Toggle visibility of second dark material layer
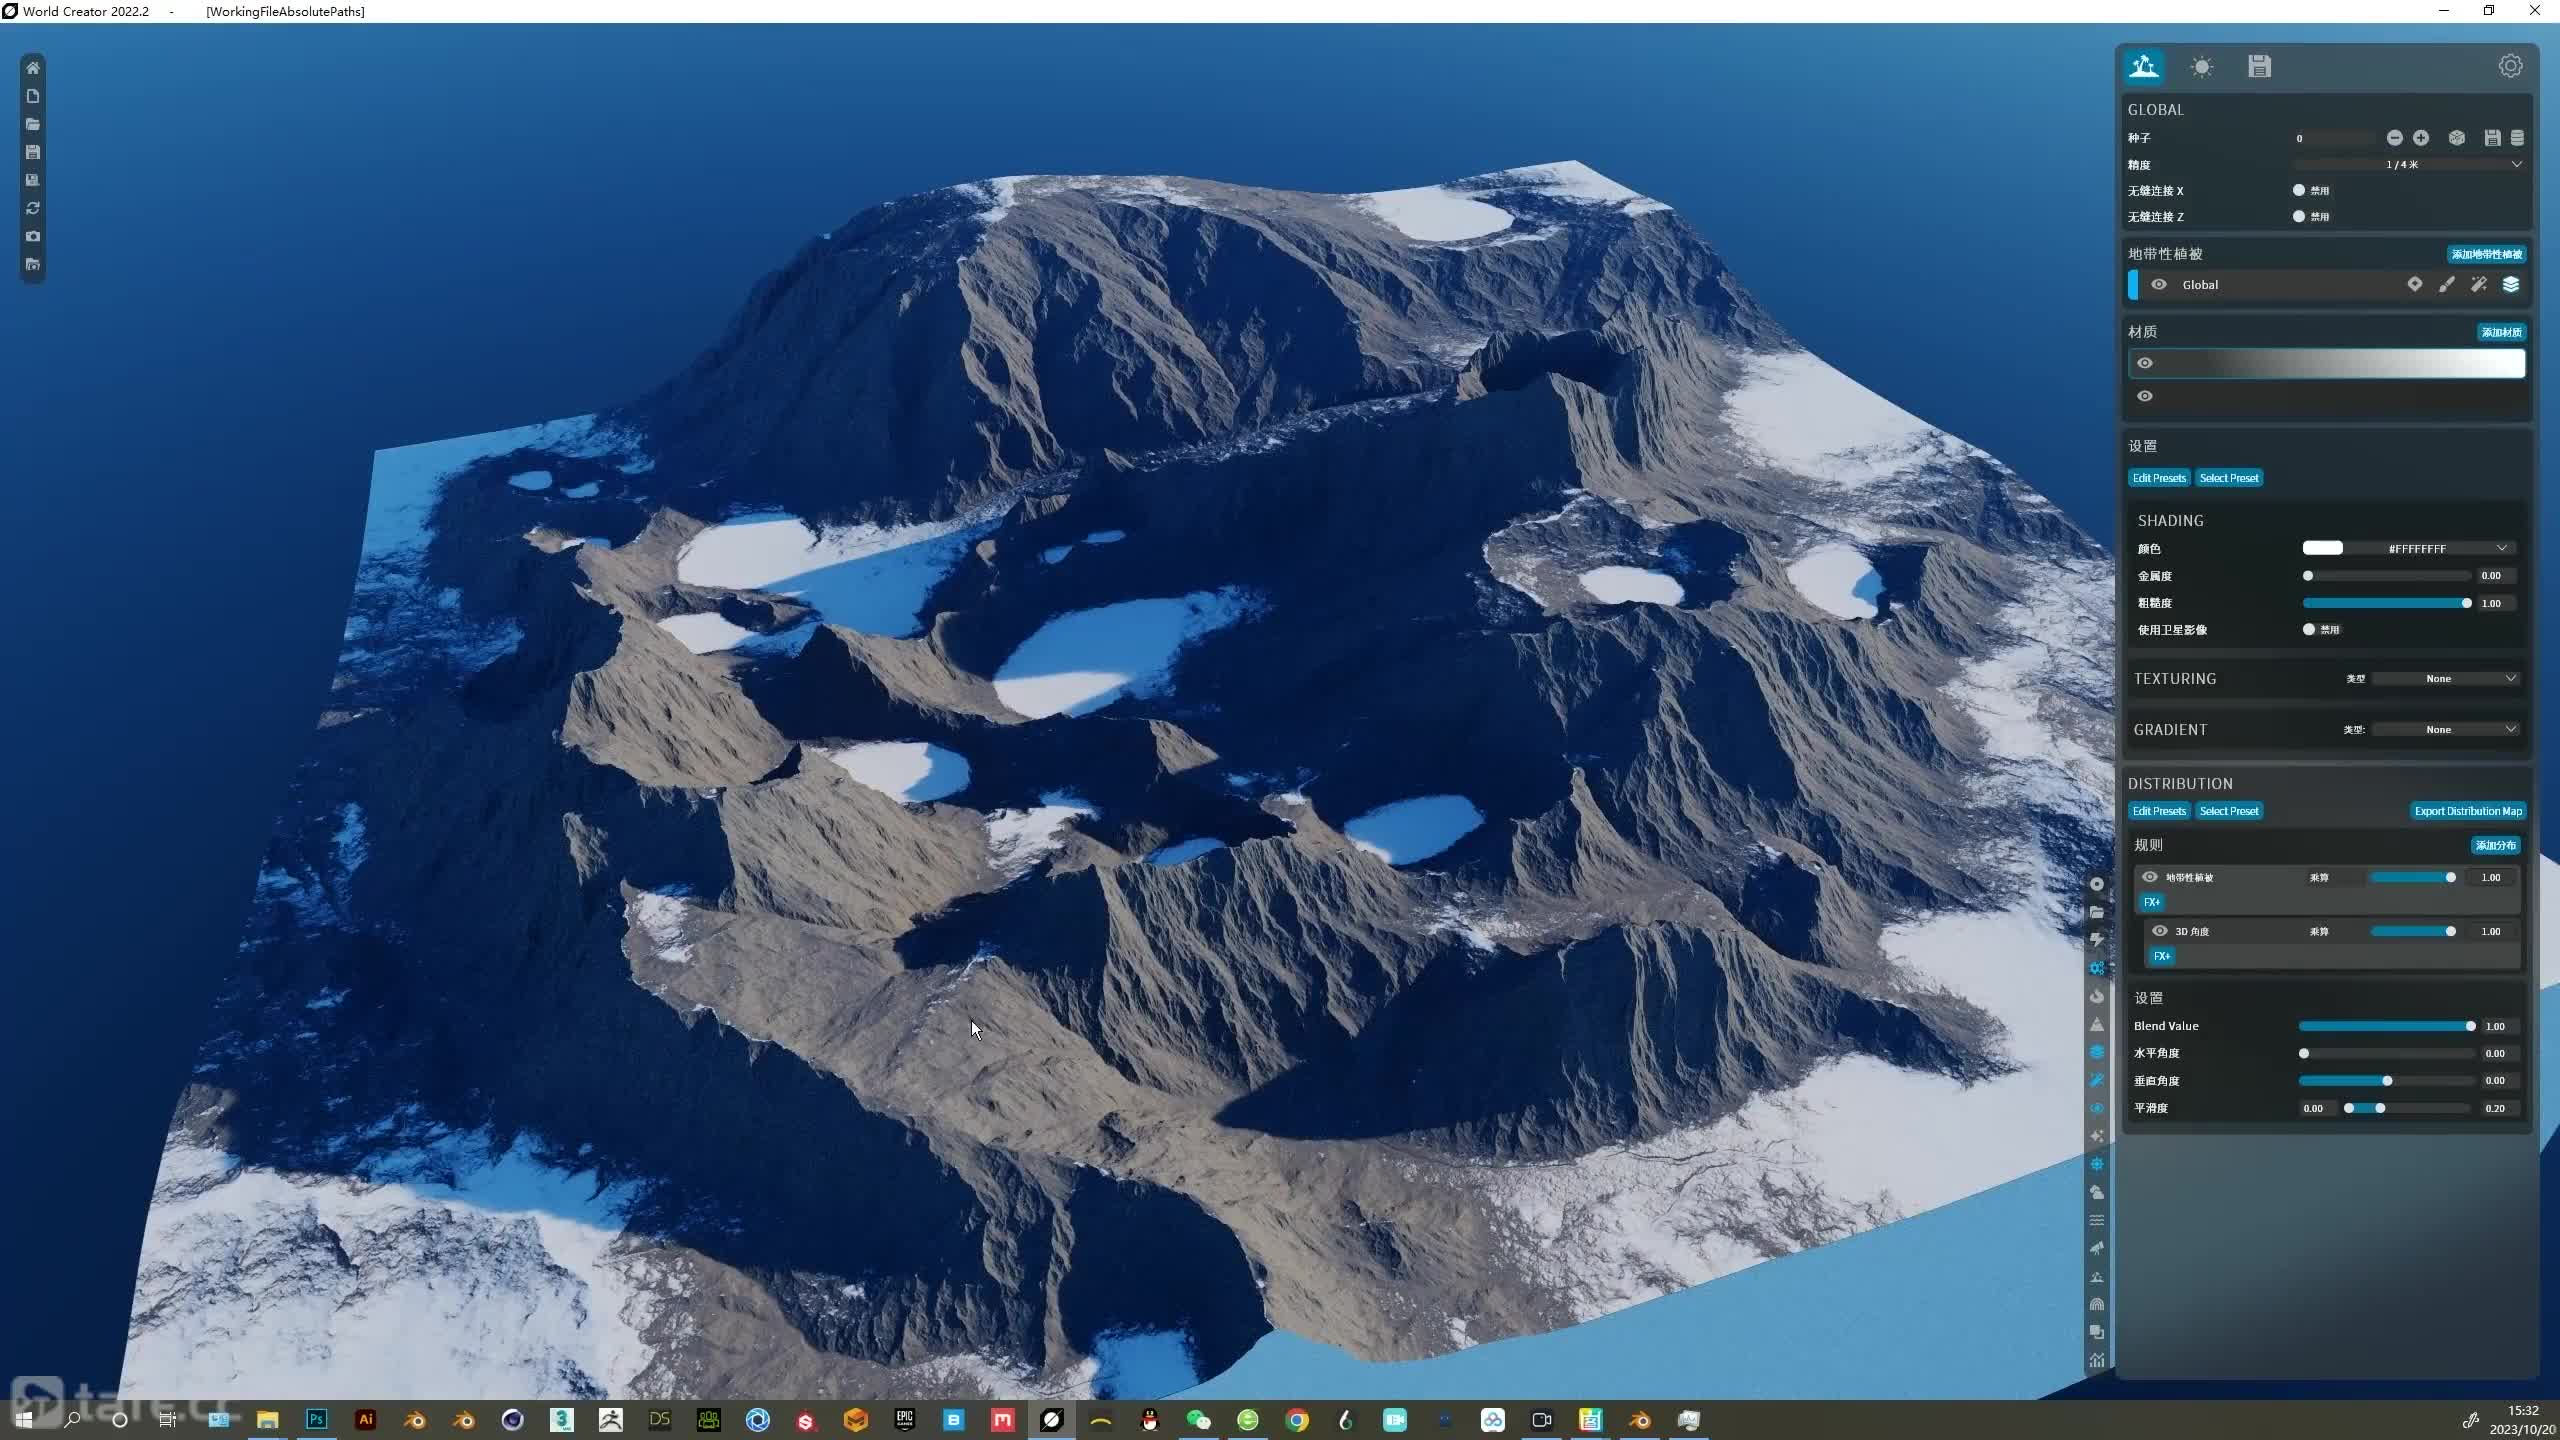 pos(2145,396)
